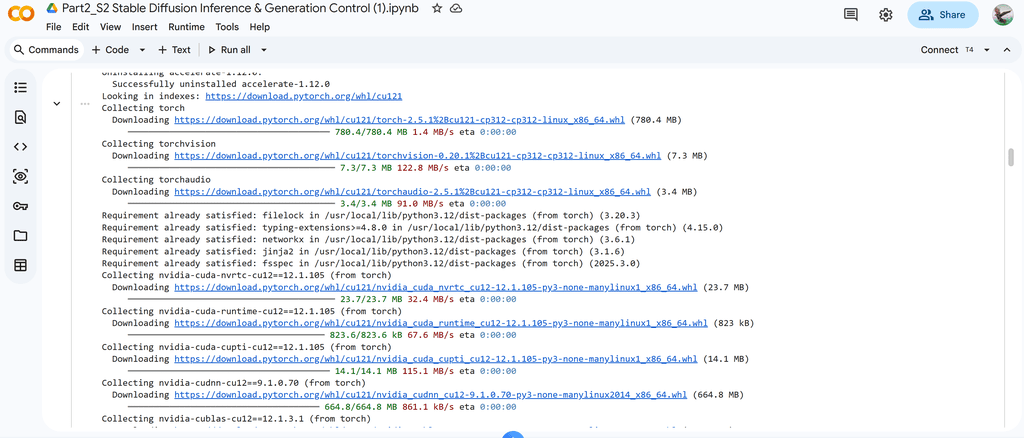Click the Share button
Image resolution: width=1024 pixels, height=438 pixels.
pyautogui.click(x=942, y=14)
